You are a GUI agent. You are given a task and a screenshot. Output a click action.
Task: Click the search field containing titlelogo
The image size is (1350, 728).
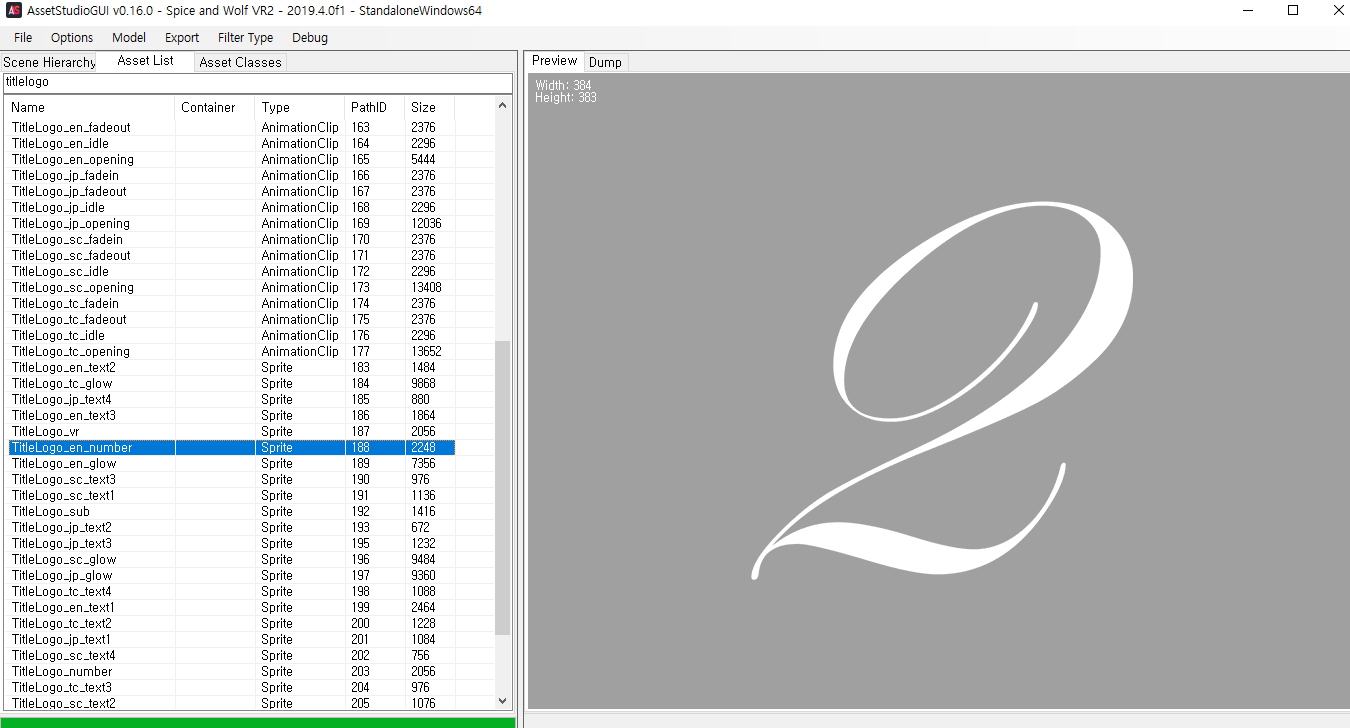point(257,82)
